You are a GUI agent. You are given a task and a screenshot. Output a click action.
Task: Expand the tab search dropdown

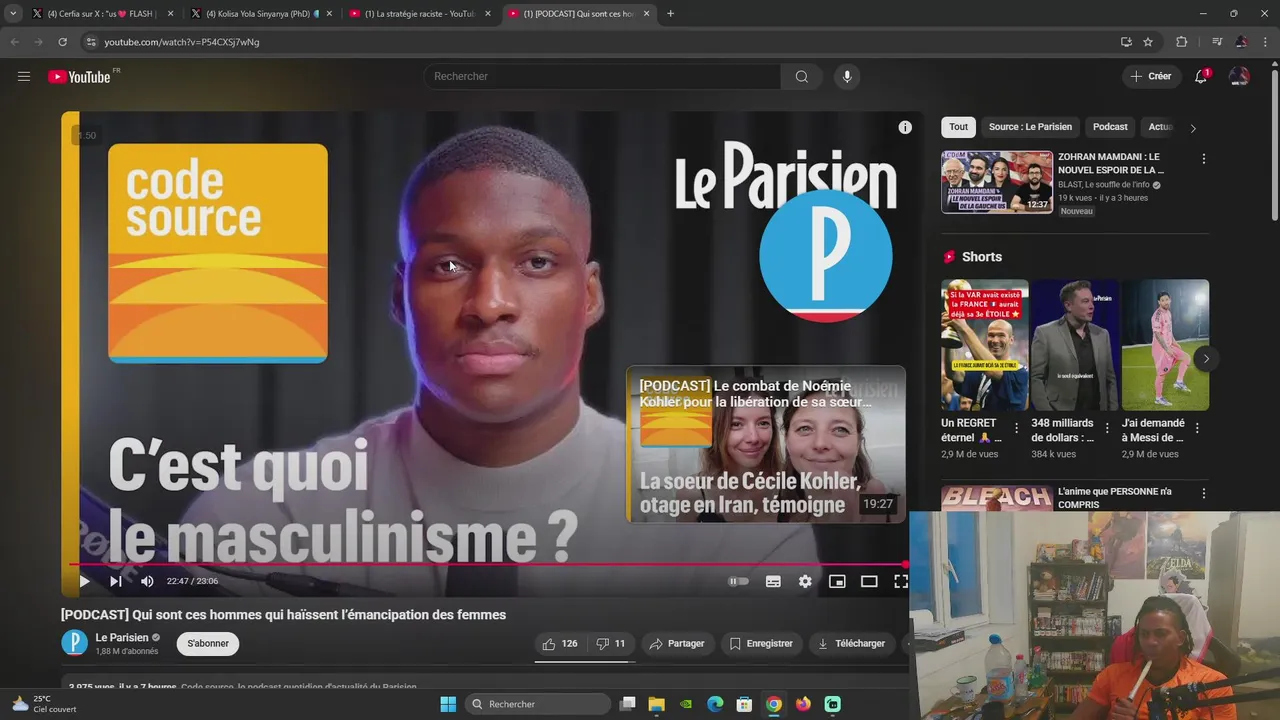(13, 14)
